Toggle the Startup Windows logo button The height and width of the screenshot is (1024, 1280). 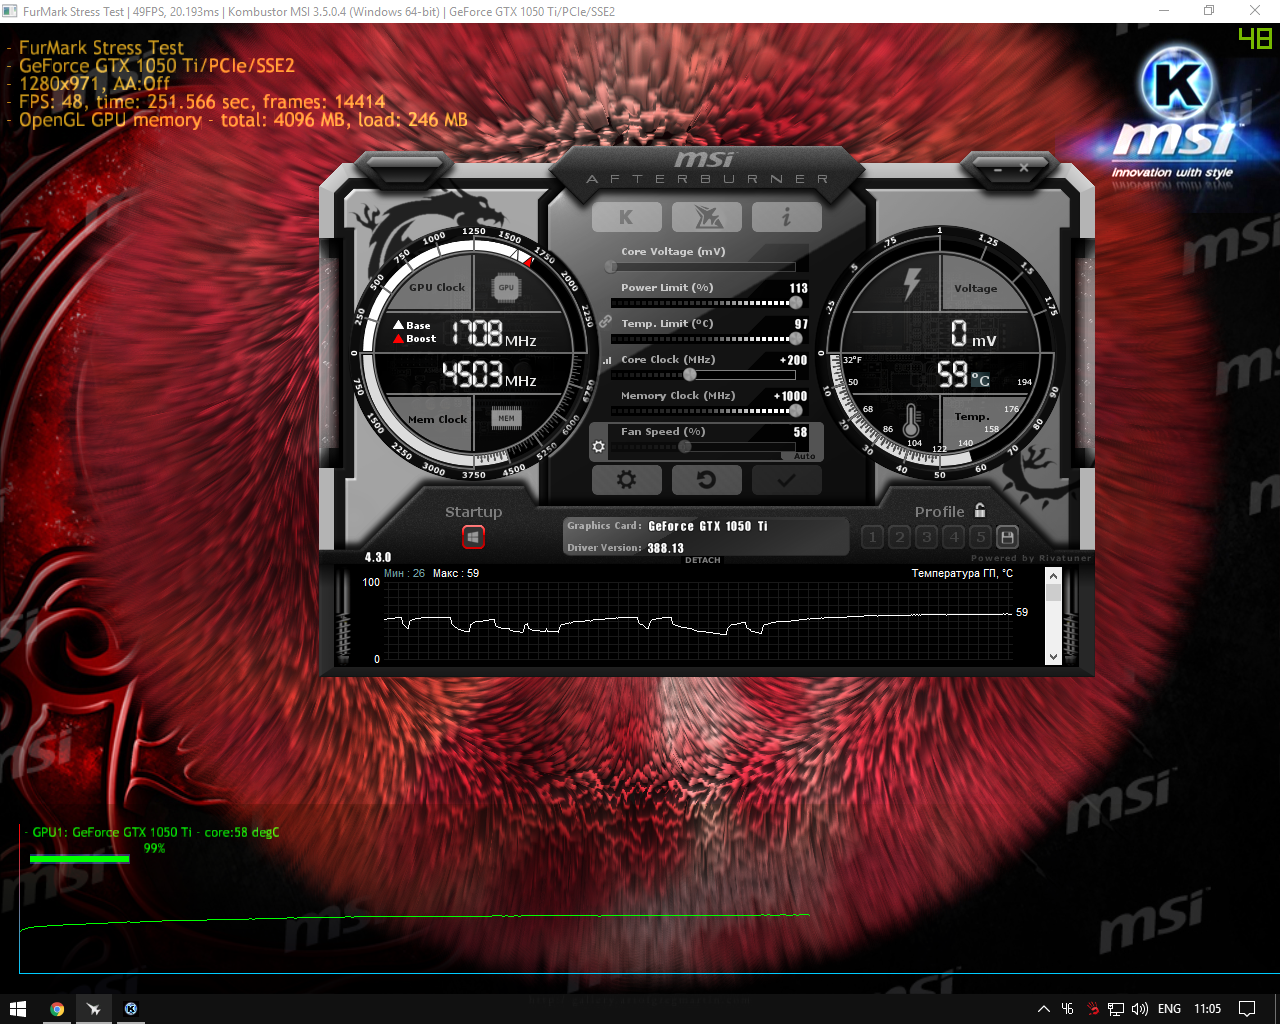[473, 538]
